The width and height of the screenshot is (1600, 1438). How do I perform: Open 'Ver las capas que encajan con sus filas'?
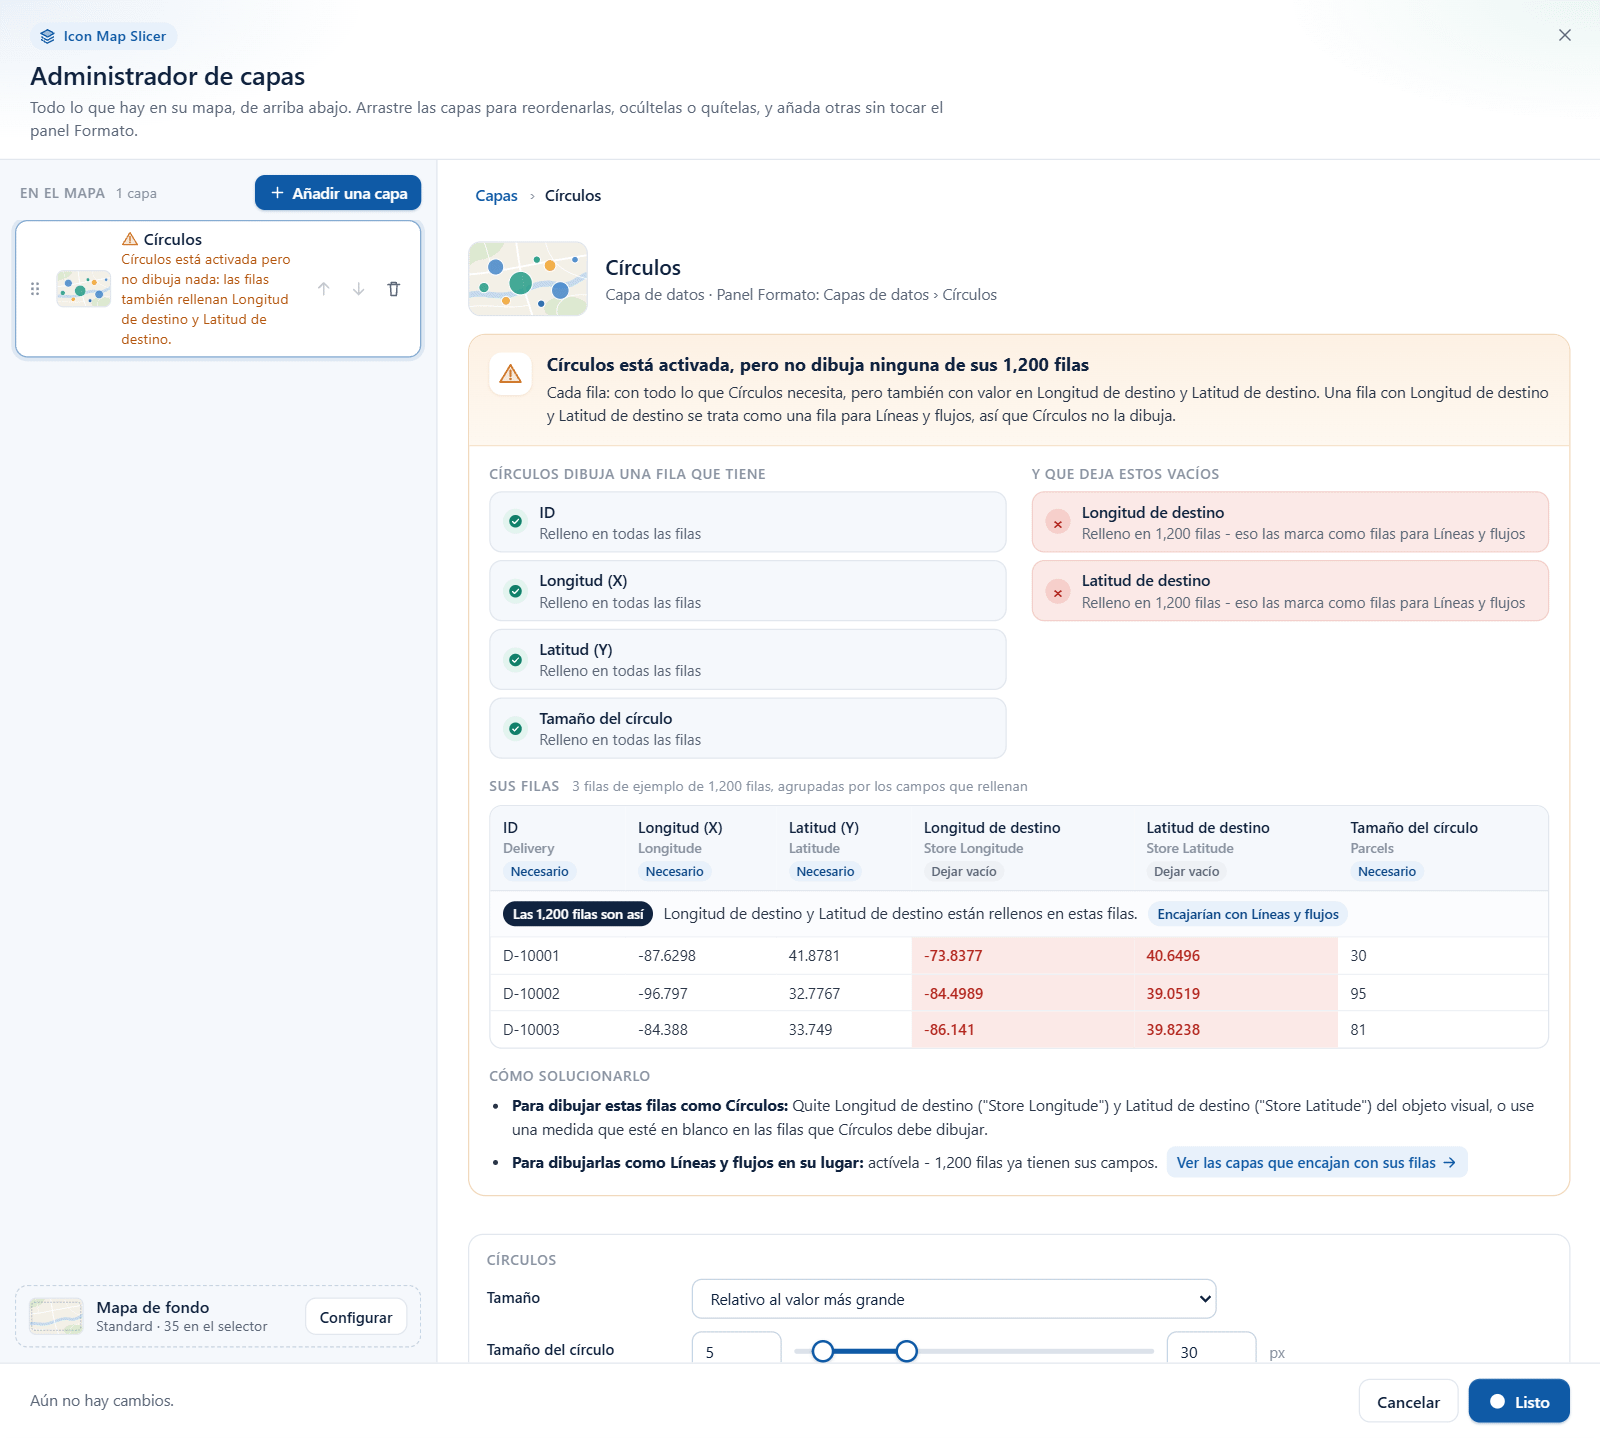[x=1316, y=1163]
